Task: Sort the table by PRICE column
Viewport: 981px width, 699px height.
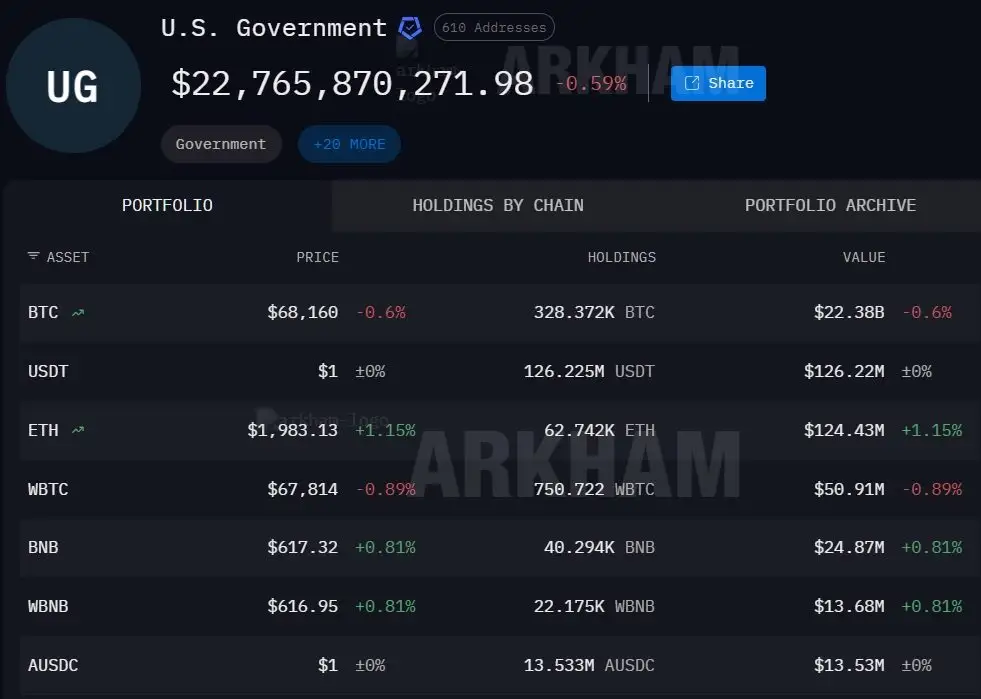Action: coord(317,257)
